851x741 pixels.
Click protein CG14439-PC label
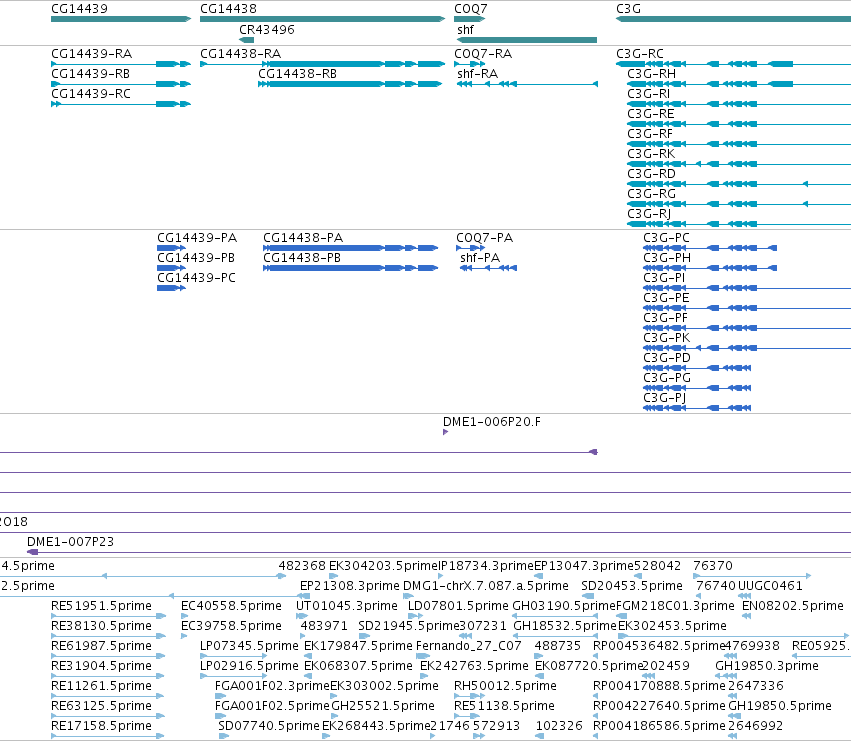coord(196,278)
